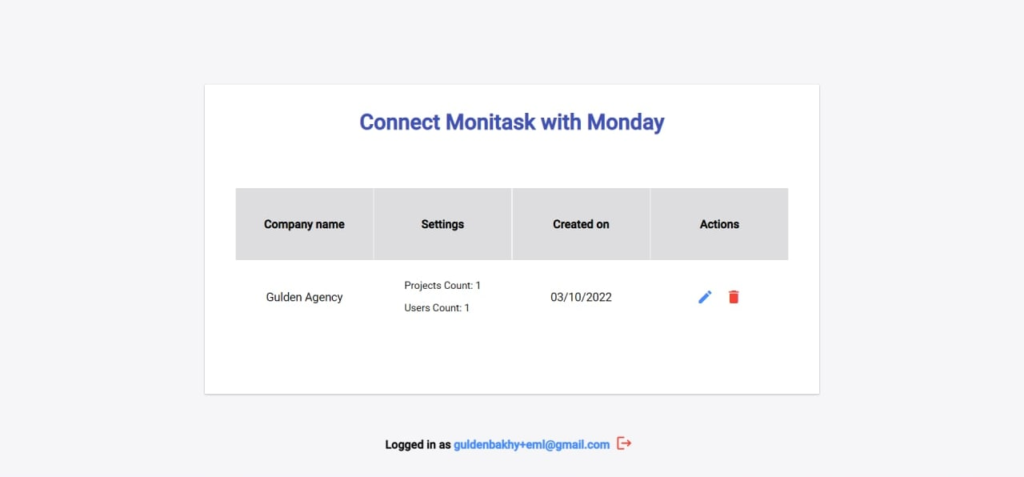This screenshot has width=1024, height=477.
Task: Click the gray page background left of the card
Action: coord(100,240)
